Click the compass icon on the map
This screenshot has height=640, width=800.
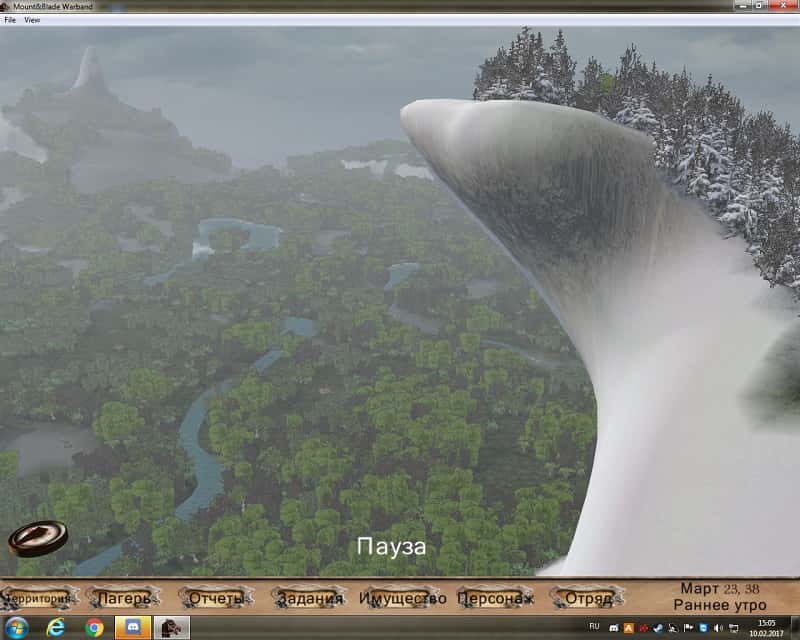tap(37, 537)
